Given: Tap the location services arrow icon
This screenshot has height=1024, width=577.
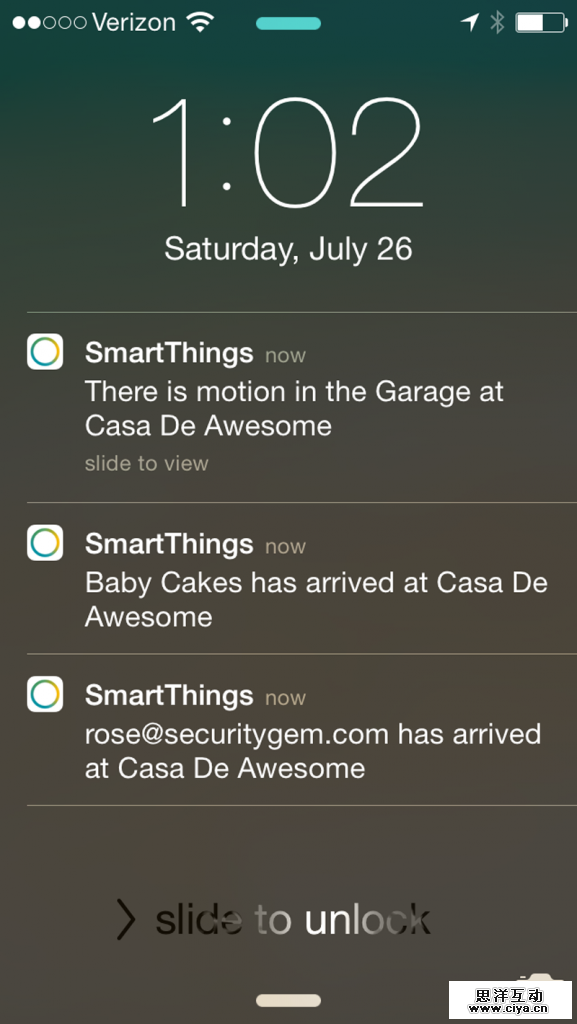Looking at the screenshot, I should pyautogui.click(x=469, y=23).
